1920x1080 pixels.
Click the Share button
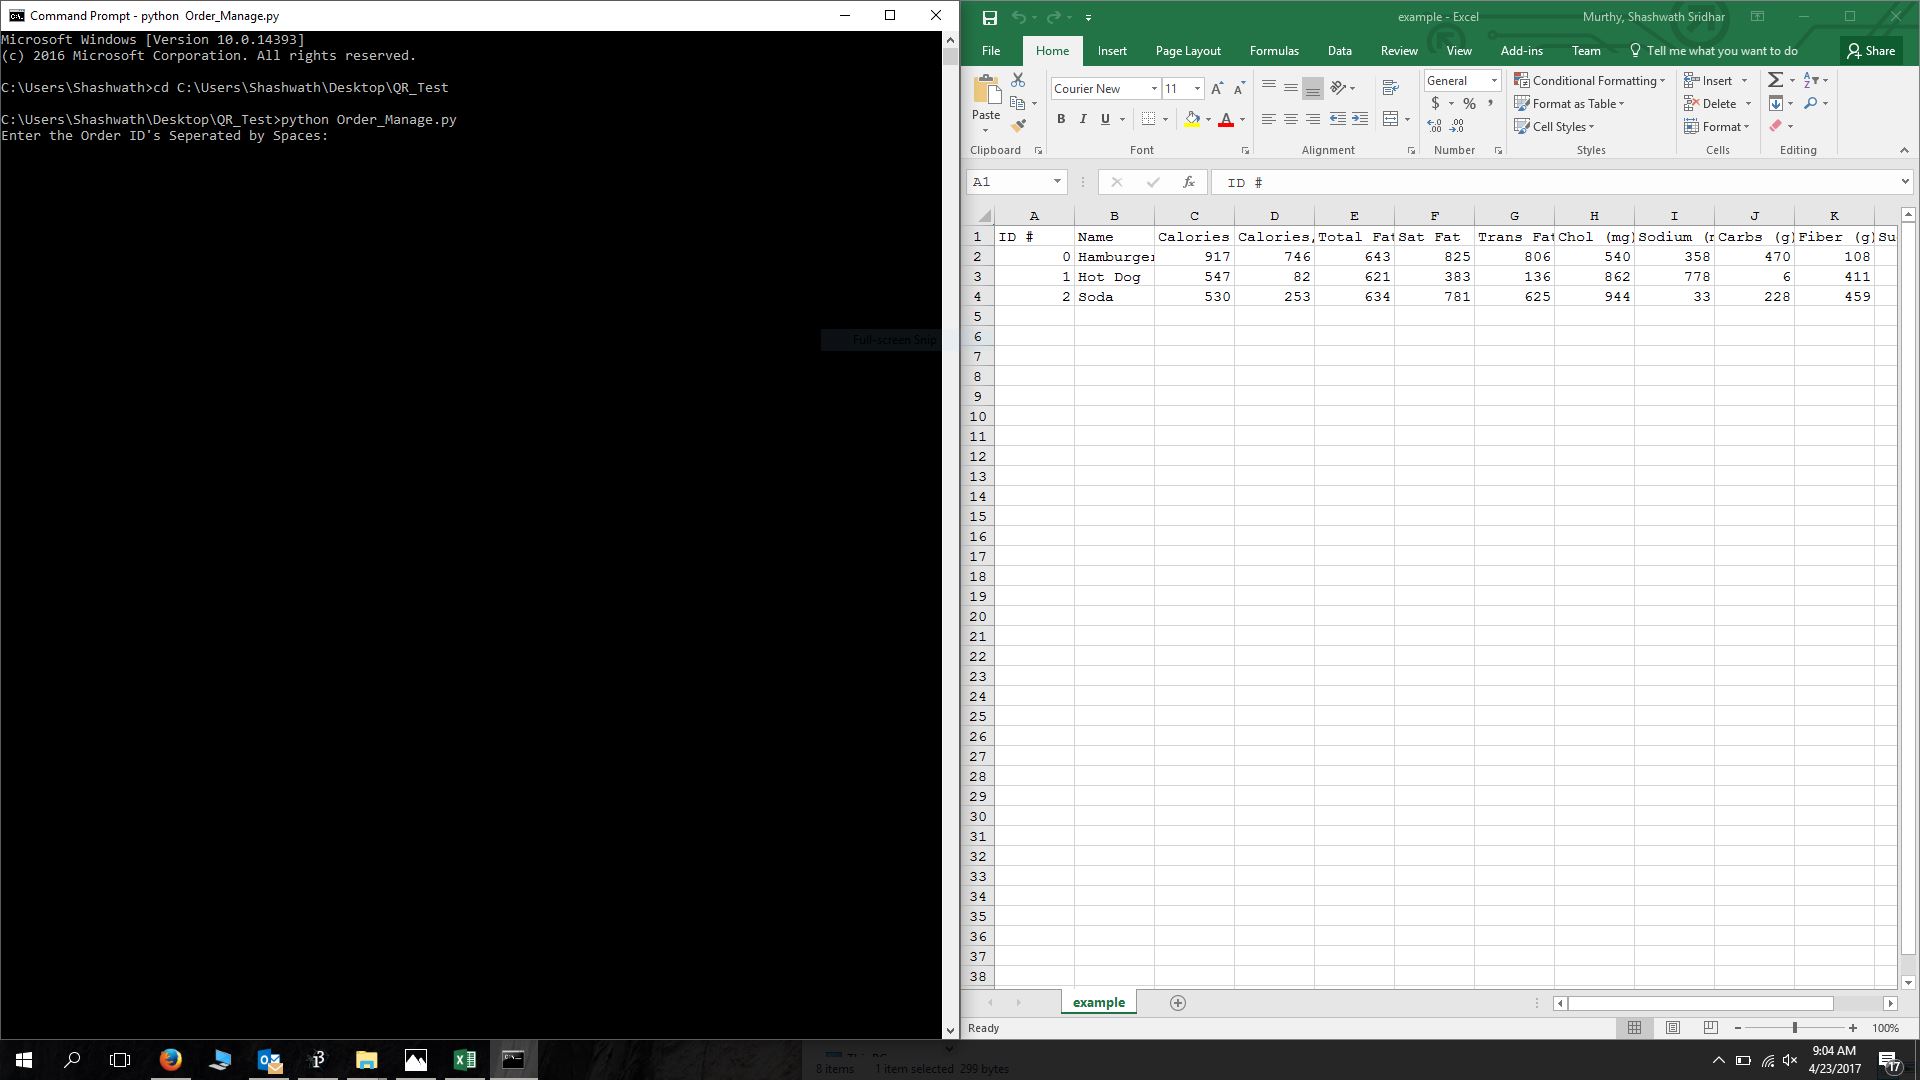1871,51
